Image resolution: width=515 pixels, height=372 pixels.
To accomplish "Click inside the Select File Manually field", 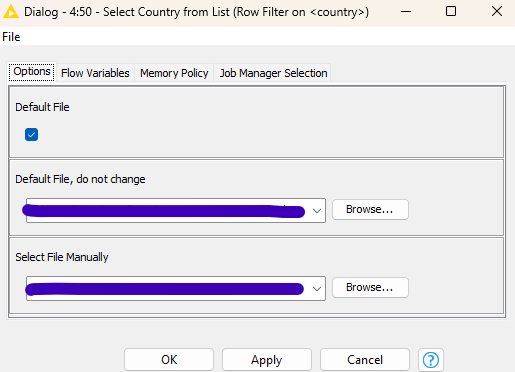I will point(168,289).
